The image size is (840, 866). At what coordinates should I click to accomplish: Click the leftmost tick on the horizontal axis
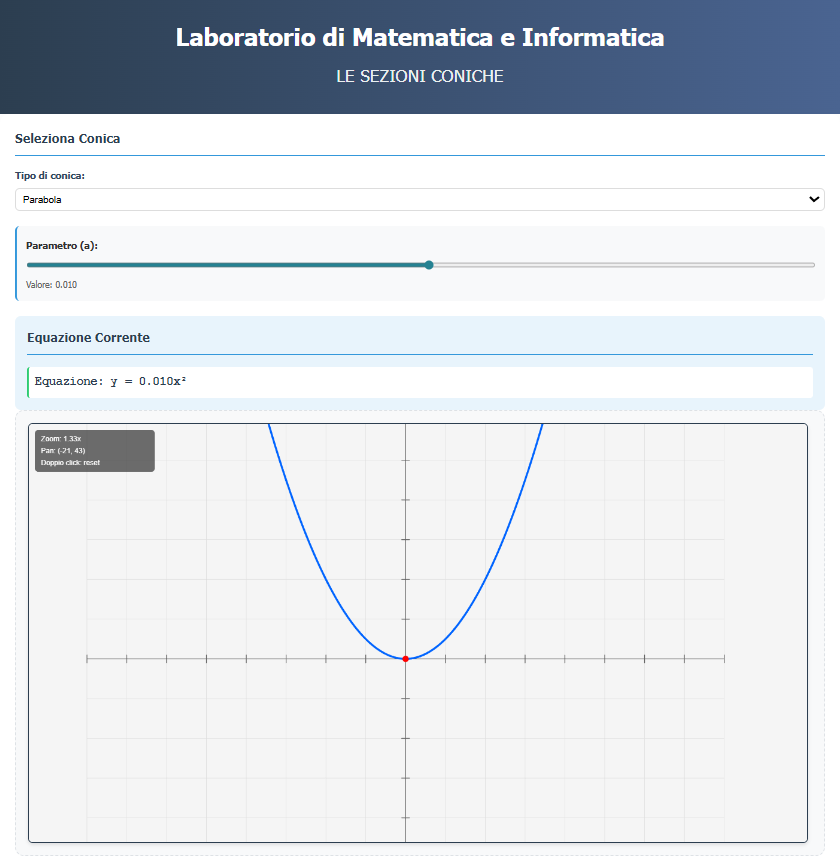(x=87, y=659)
